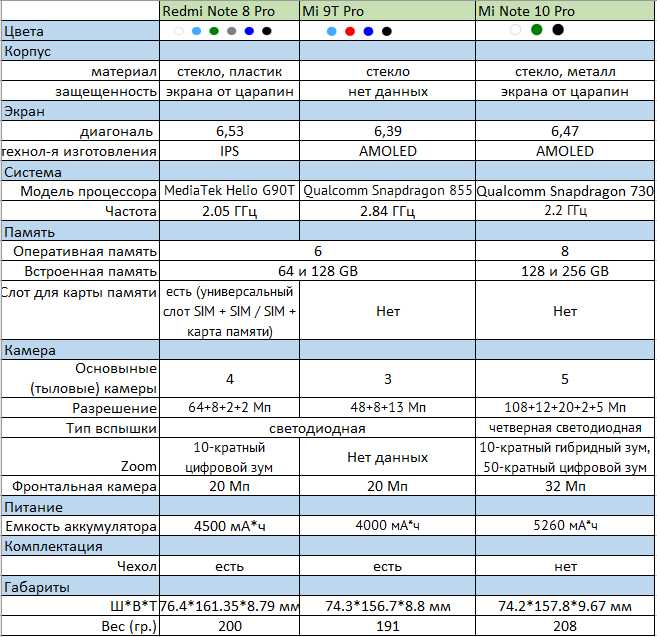The width and height of the screenshot is (657, 637).
Task: Click the '74.2*157.8*9.67 мм' dimensions cell
Action: (565, 606)
